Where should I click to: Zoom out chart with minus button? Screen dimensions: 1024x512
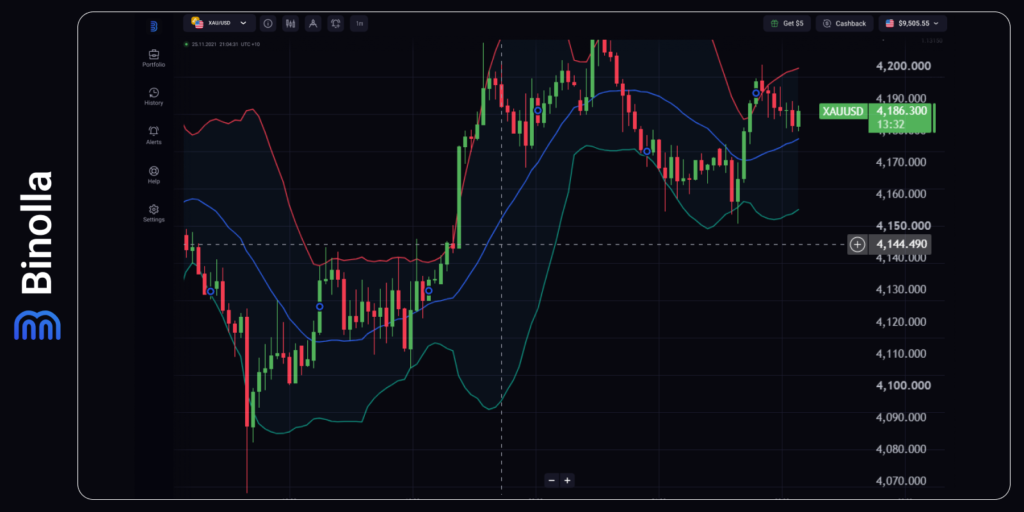pos(552,481)
